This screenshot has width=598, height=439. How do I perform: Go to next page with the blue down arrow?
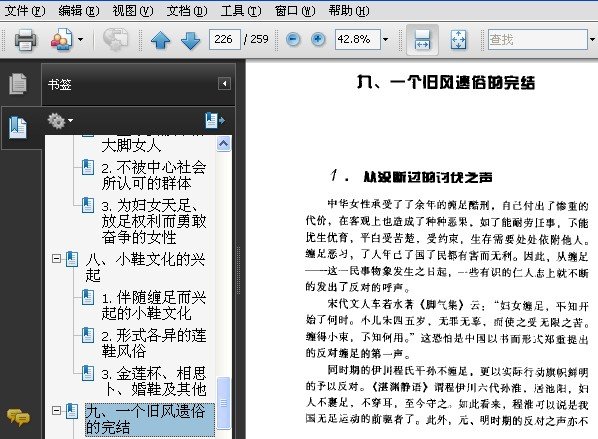pos(190,40)
